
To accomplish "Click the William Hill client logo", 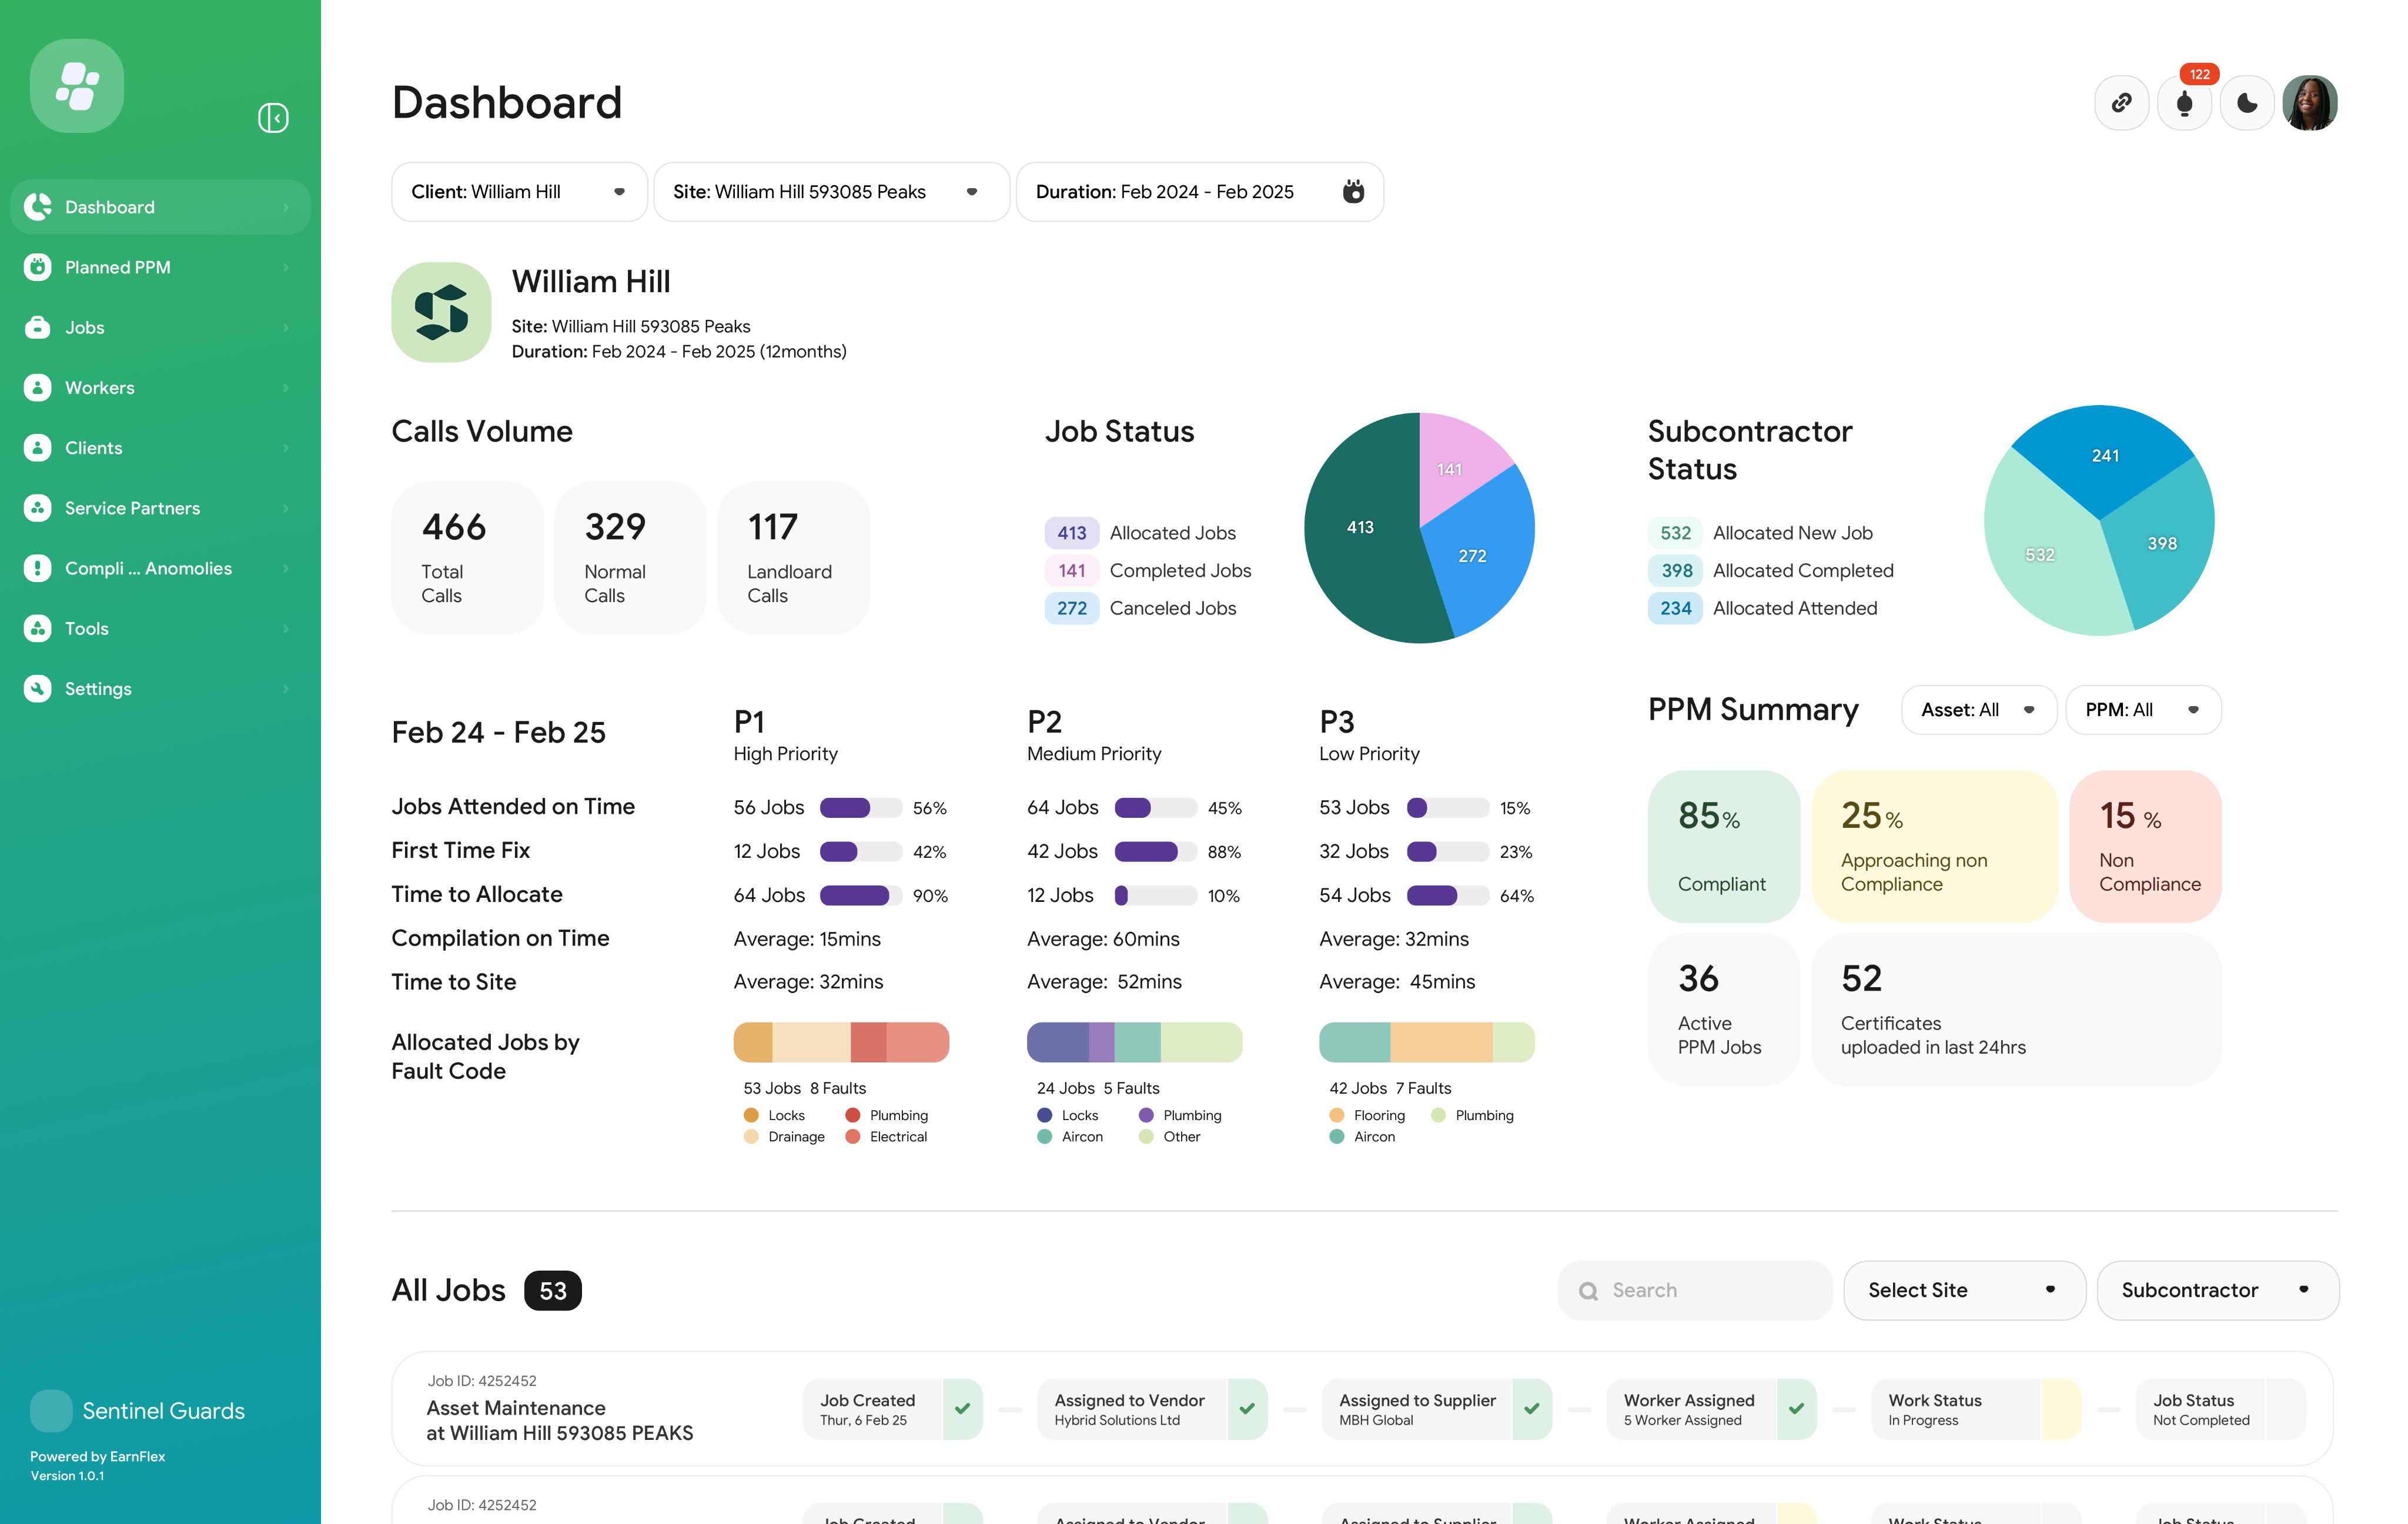I will click(x=441, y=312).
